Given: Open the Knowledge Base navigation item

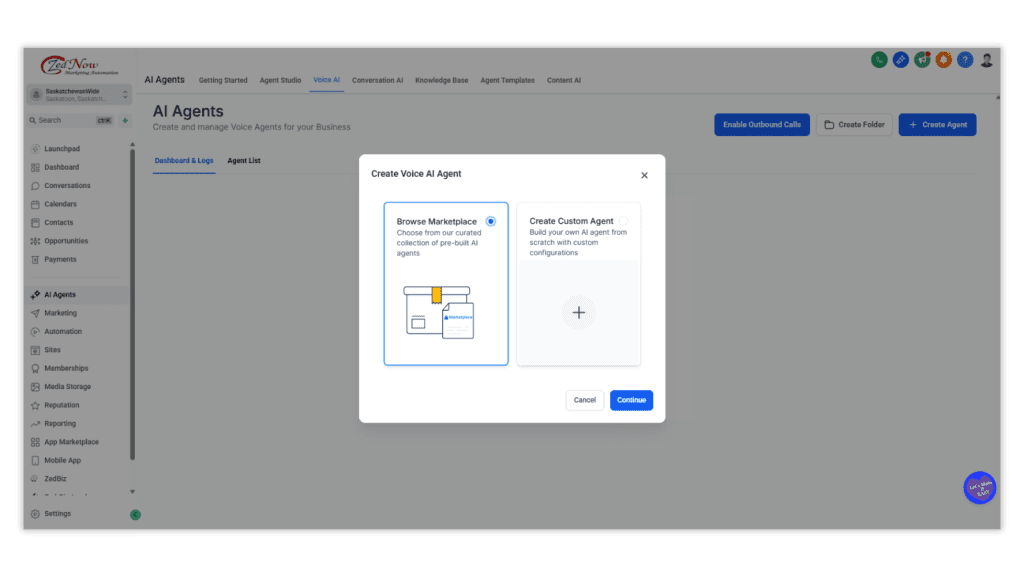Looking at the screenshot, I should coord(441,80).
